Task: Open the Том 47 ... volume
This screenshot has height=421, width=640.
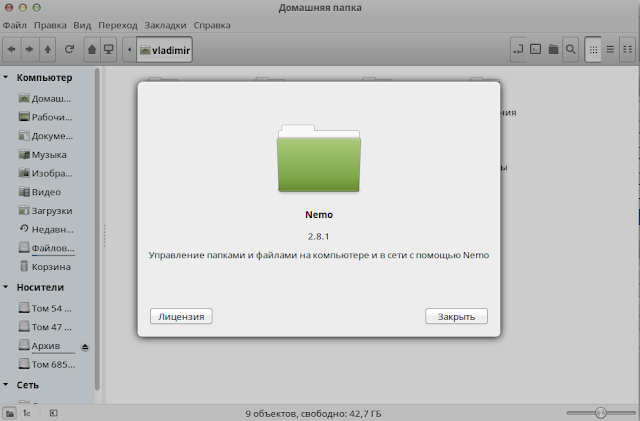Action: point(45,327)
